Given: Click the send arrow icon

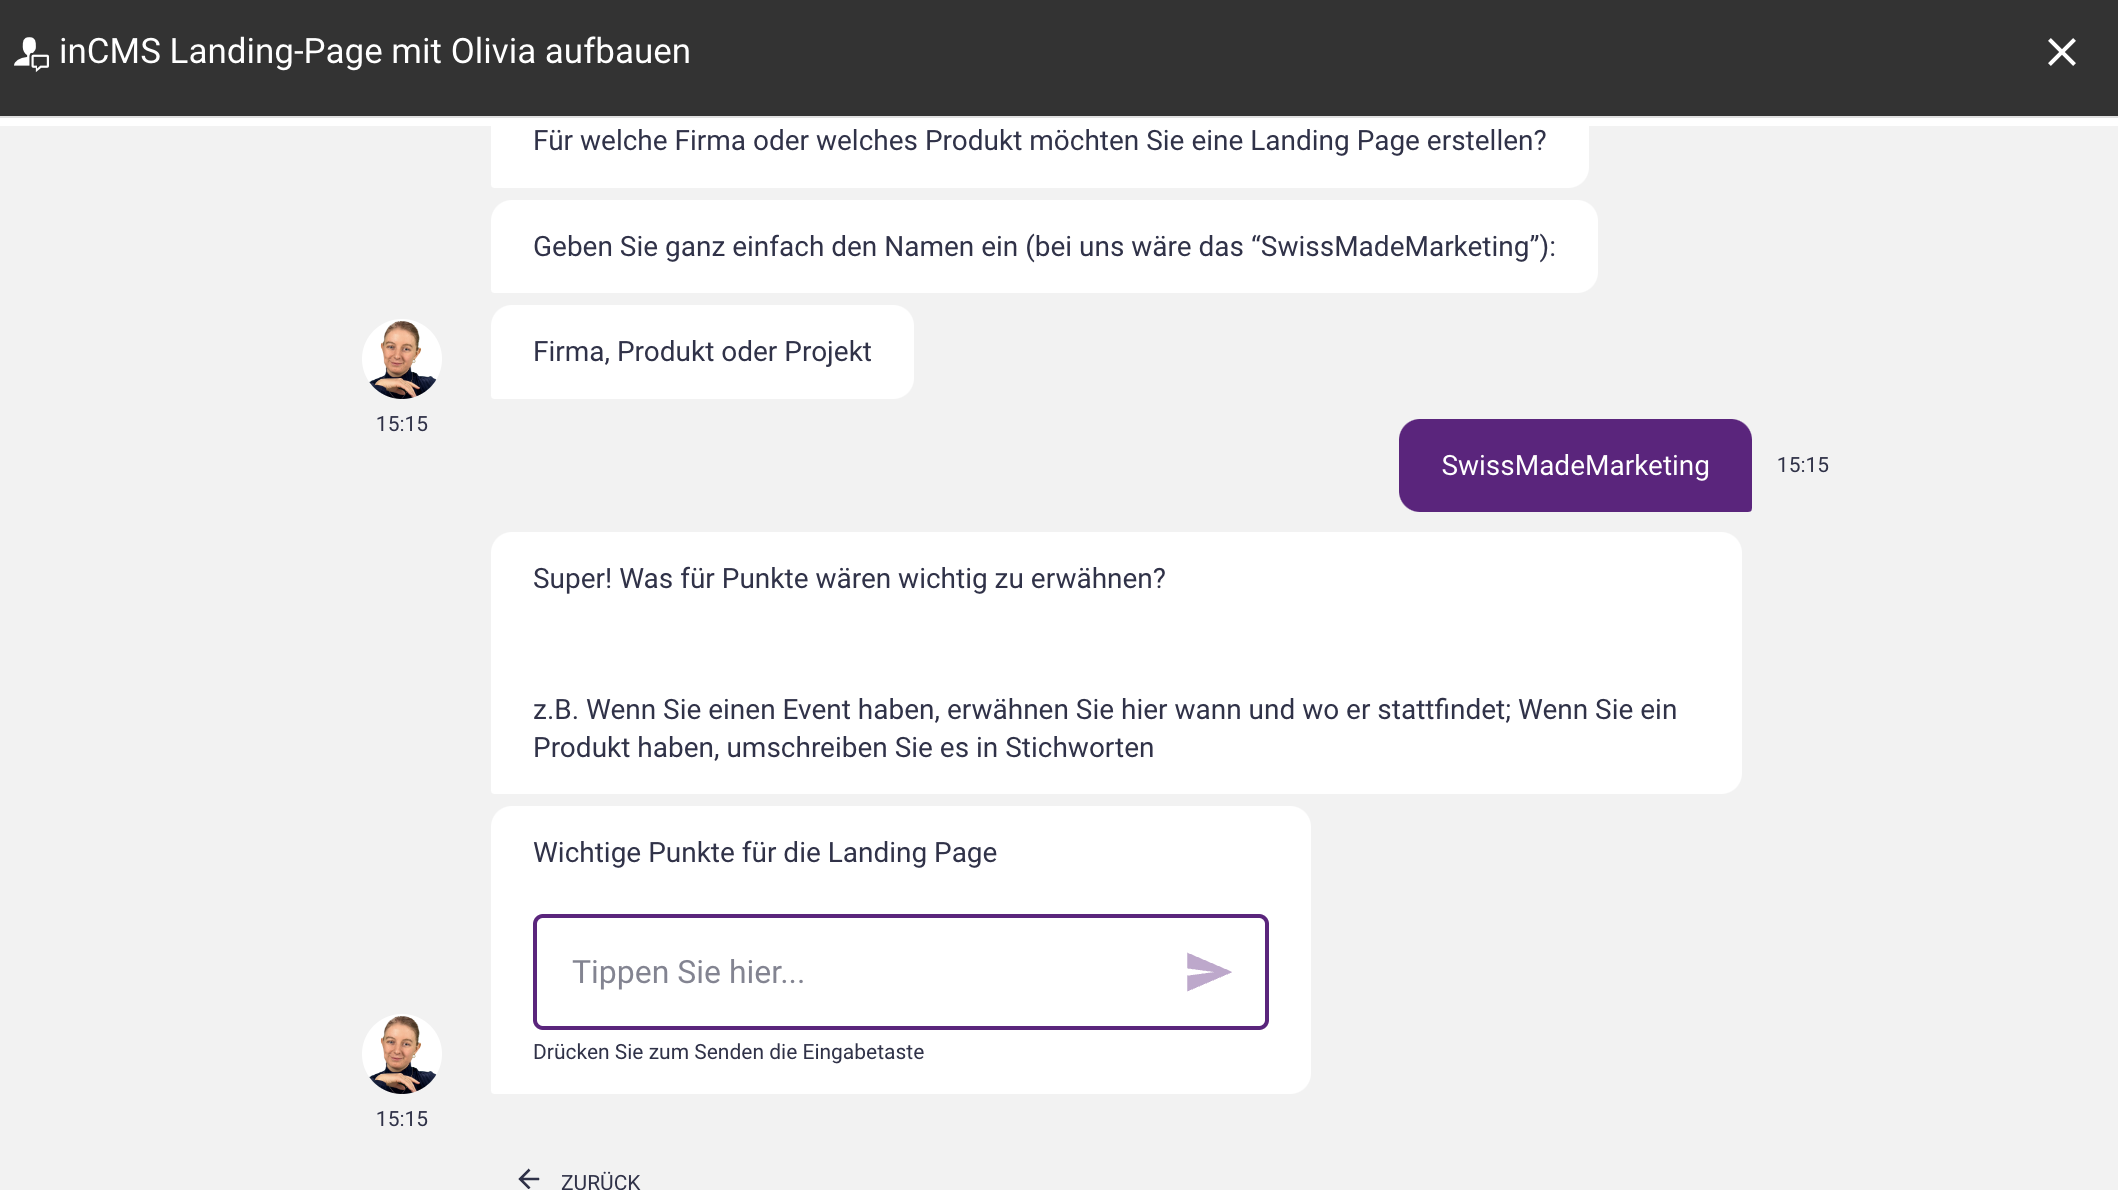Looking at the screenshot, I should 1208,972.
